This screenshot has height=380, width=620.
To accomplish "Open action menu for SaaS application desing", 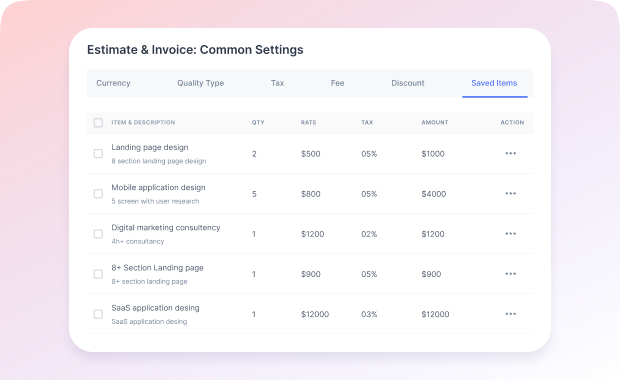I will point(510,314).
